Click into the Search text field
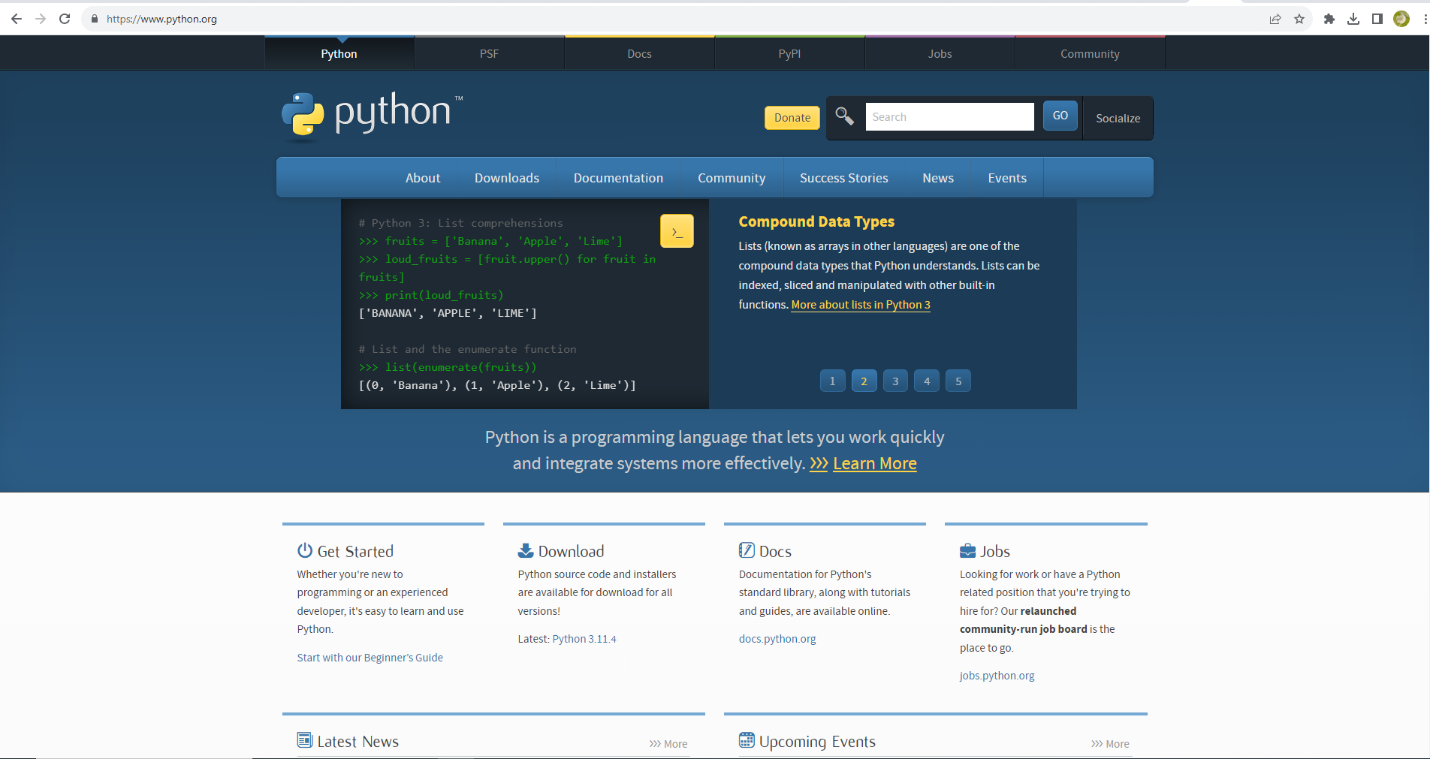 [x=948, y=117]
